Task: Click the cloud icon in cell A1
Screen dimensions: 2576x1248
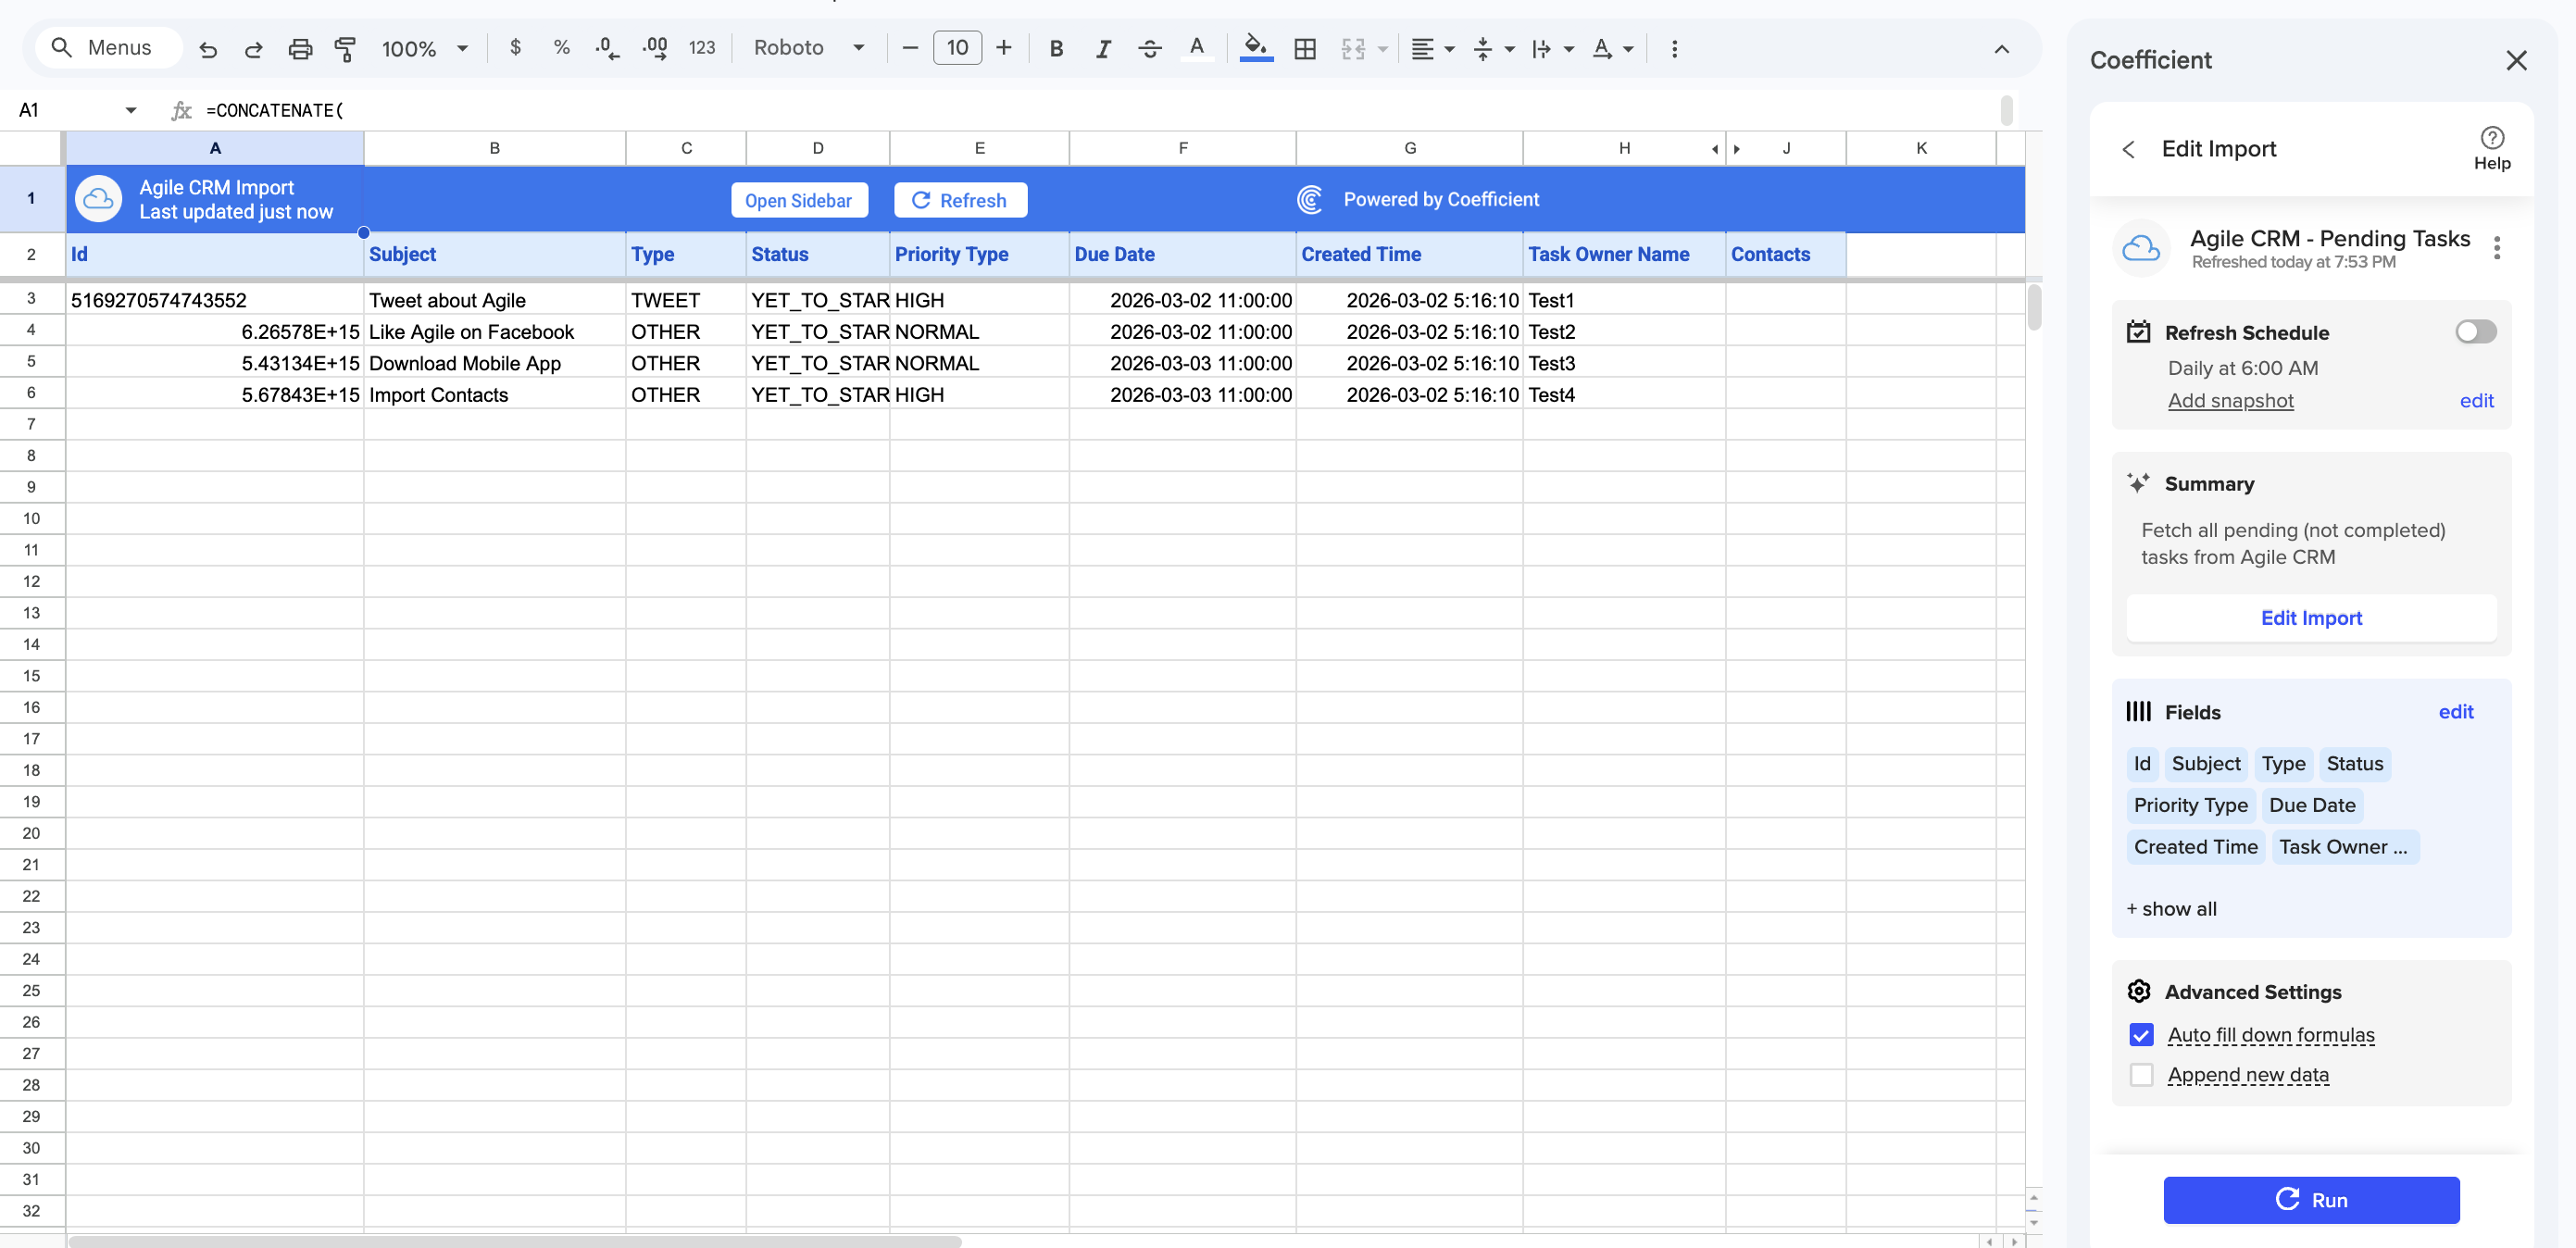Action: click(99, 199)
